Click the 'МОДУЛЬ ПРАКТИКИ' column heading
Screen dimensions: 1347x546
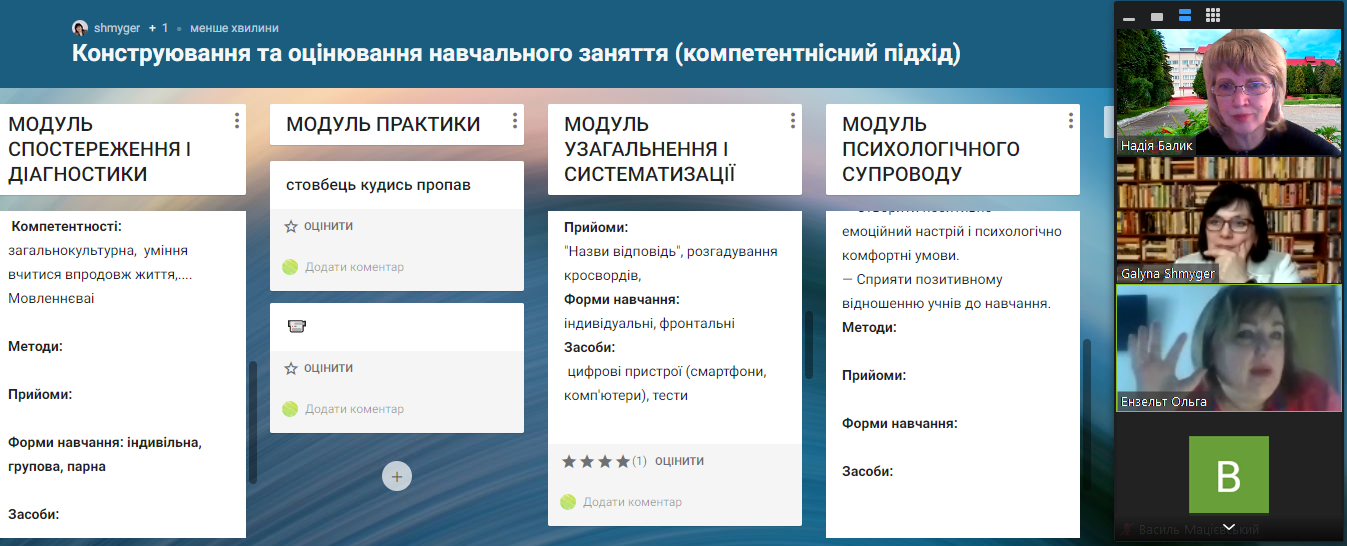(x=383, y=124)
